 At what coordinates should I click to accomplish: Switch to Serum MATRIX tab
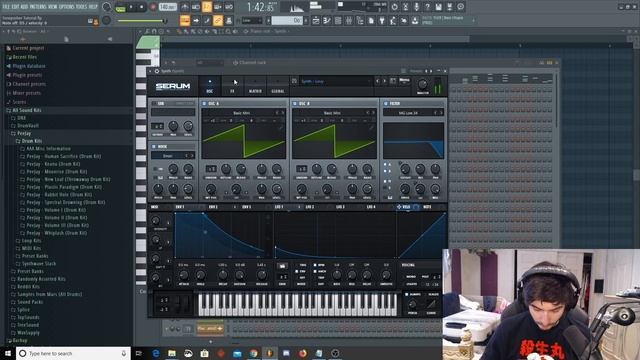coord(255,86)
